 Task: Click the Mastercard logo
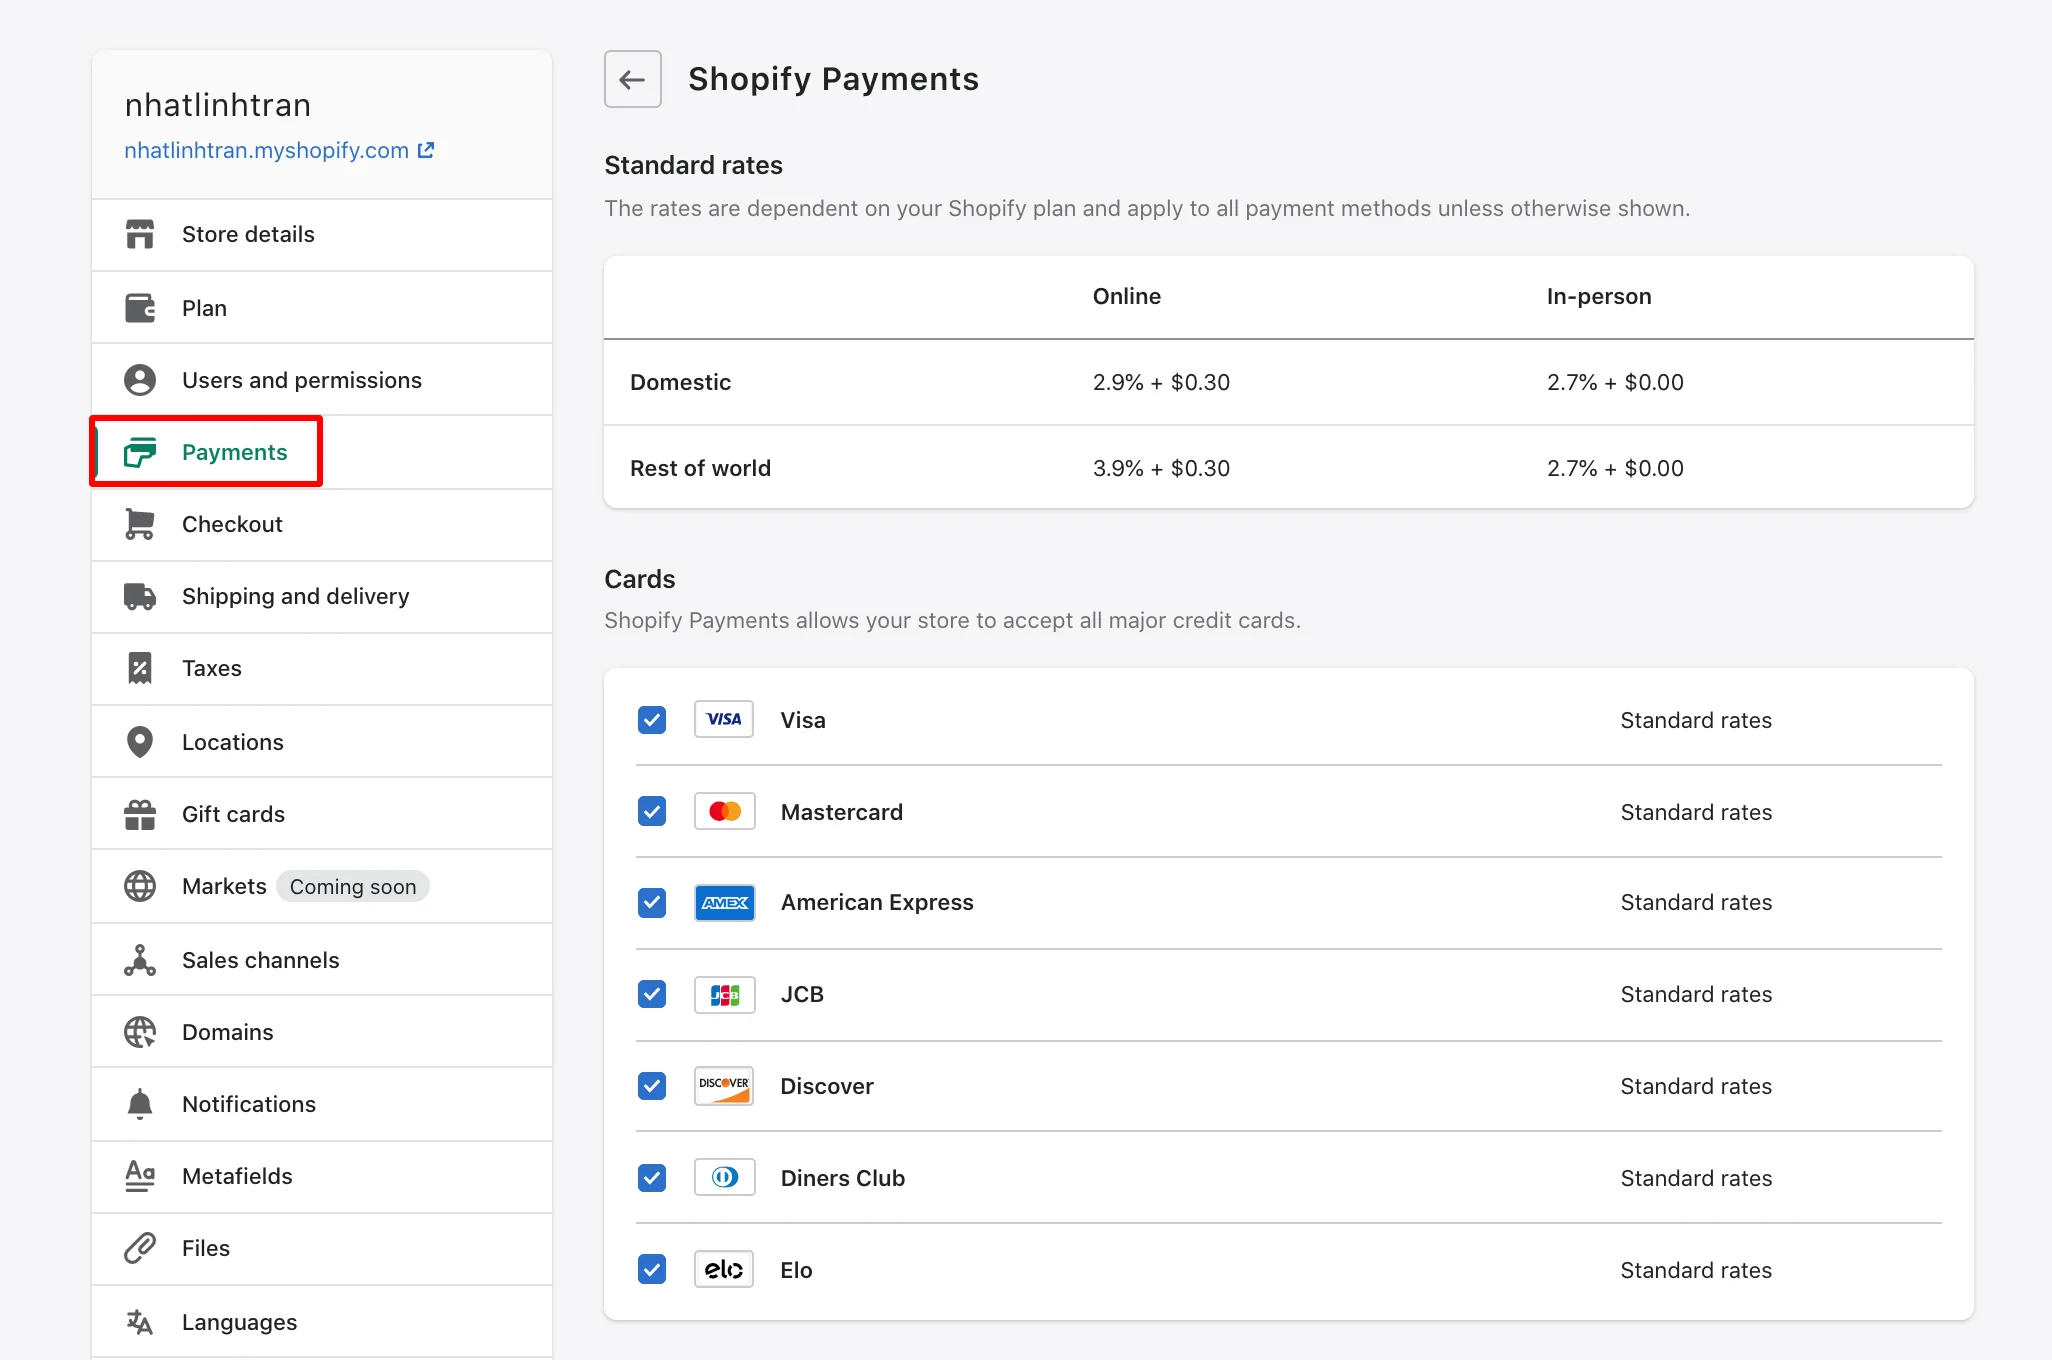(x=724, y=811)
